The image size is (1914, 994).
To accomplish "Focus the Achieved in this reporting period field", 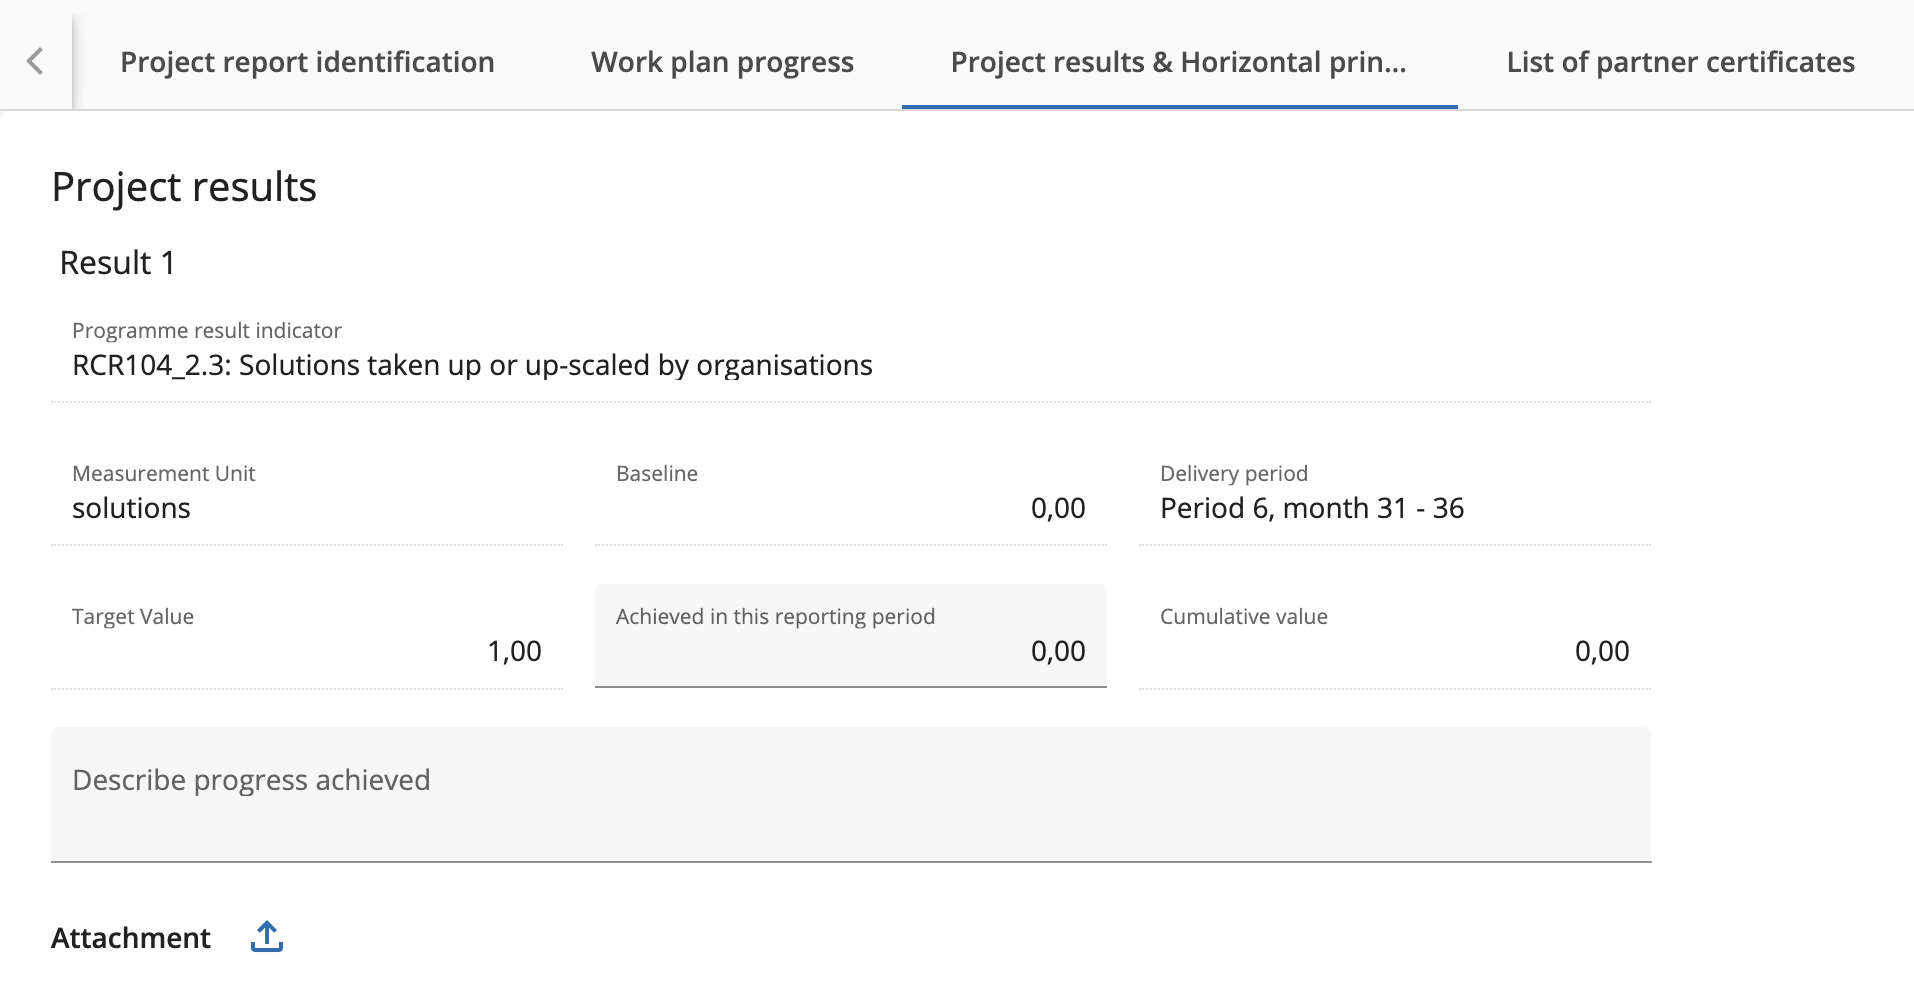I will tap(850, 650).
